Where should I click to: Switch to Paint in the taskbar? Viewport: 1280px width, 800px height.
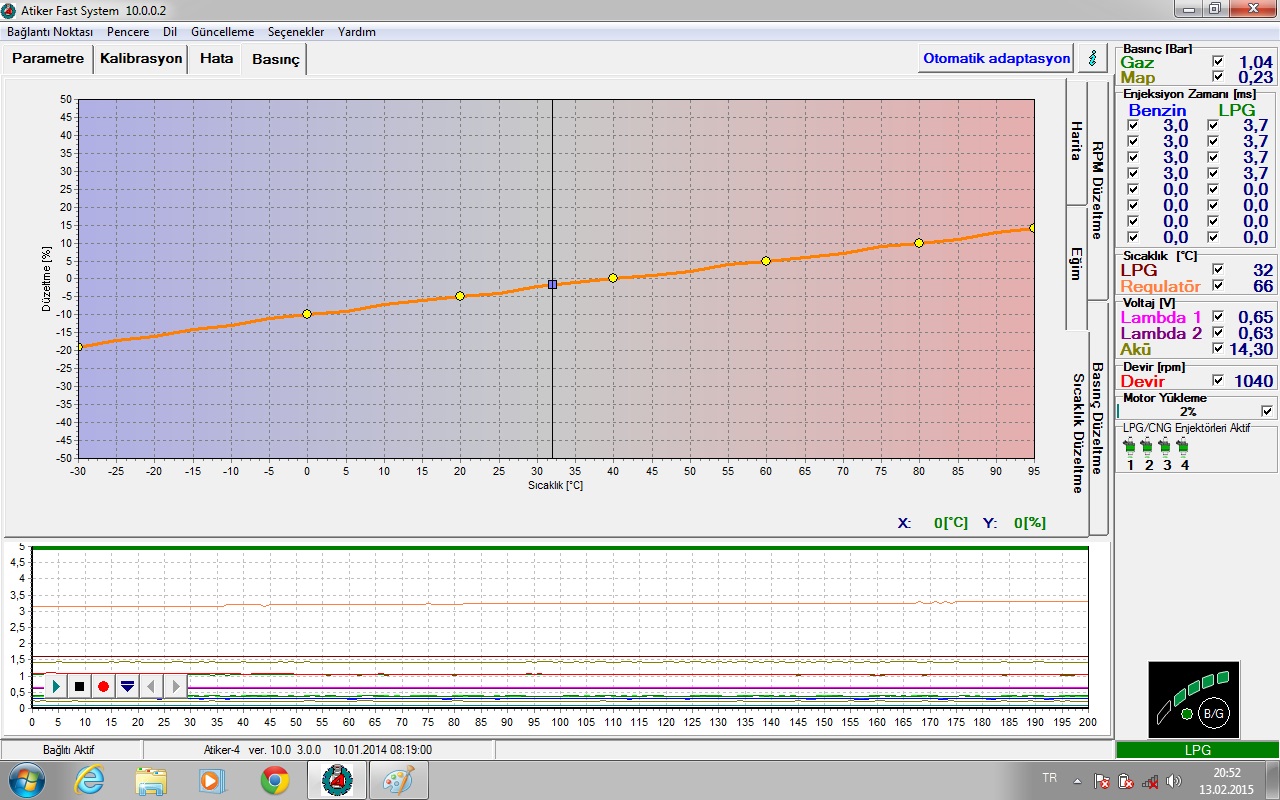tap(399, 780)
